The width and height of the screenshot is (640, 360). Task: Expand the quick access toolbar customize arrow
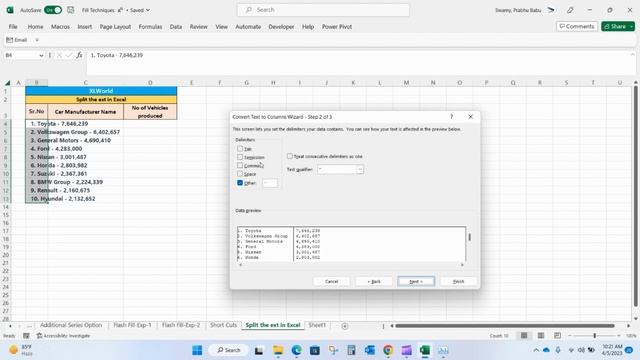click(37, 40)
